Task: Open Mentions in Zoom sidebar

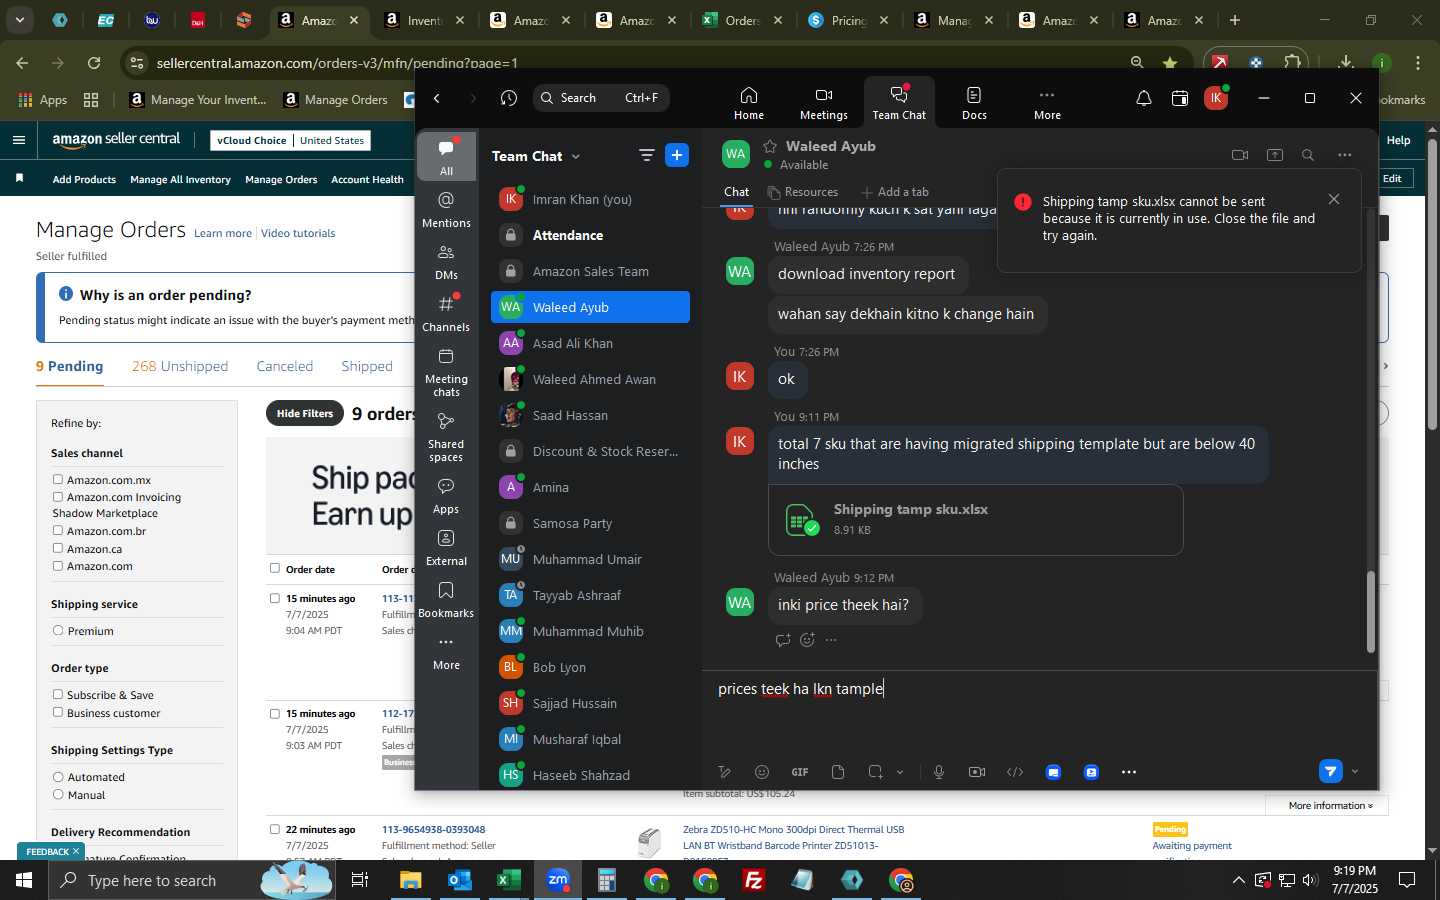Action: coord(446,210)
